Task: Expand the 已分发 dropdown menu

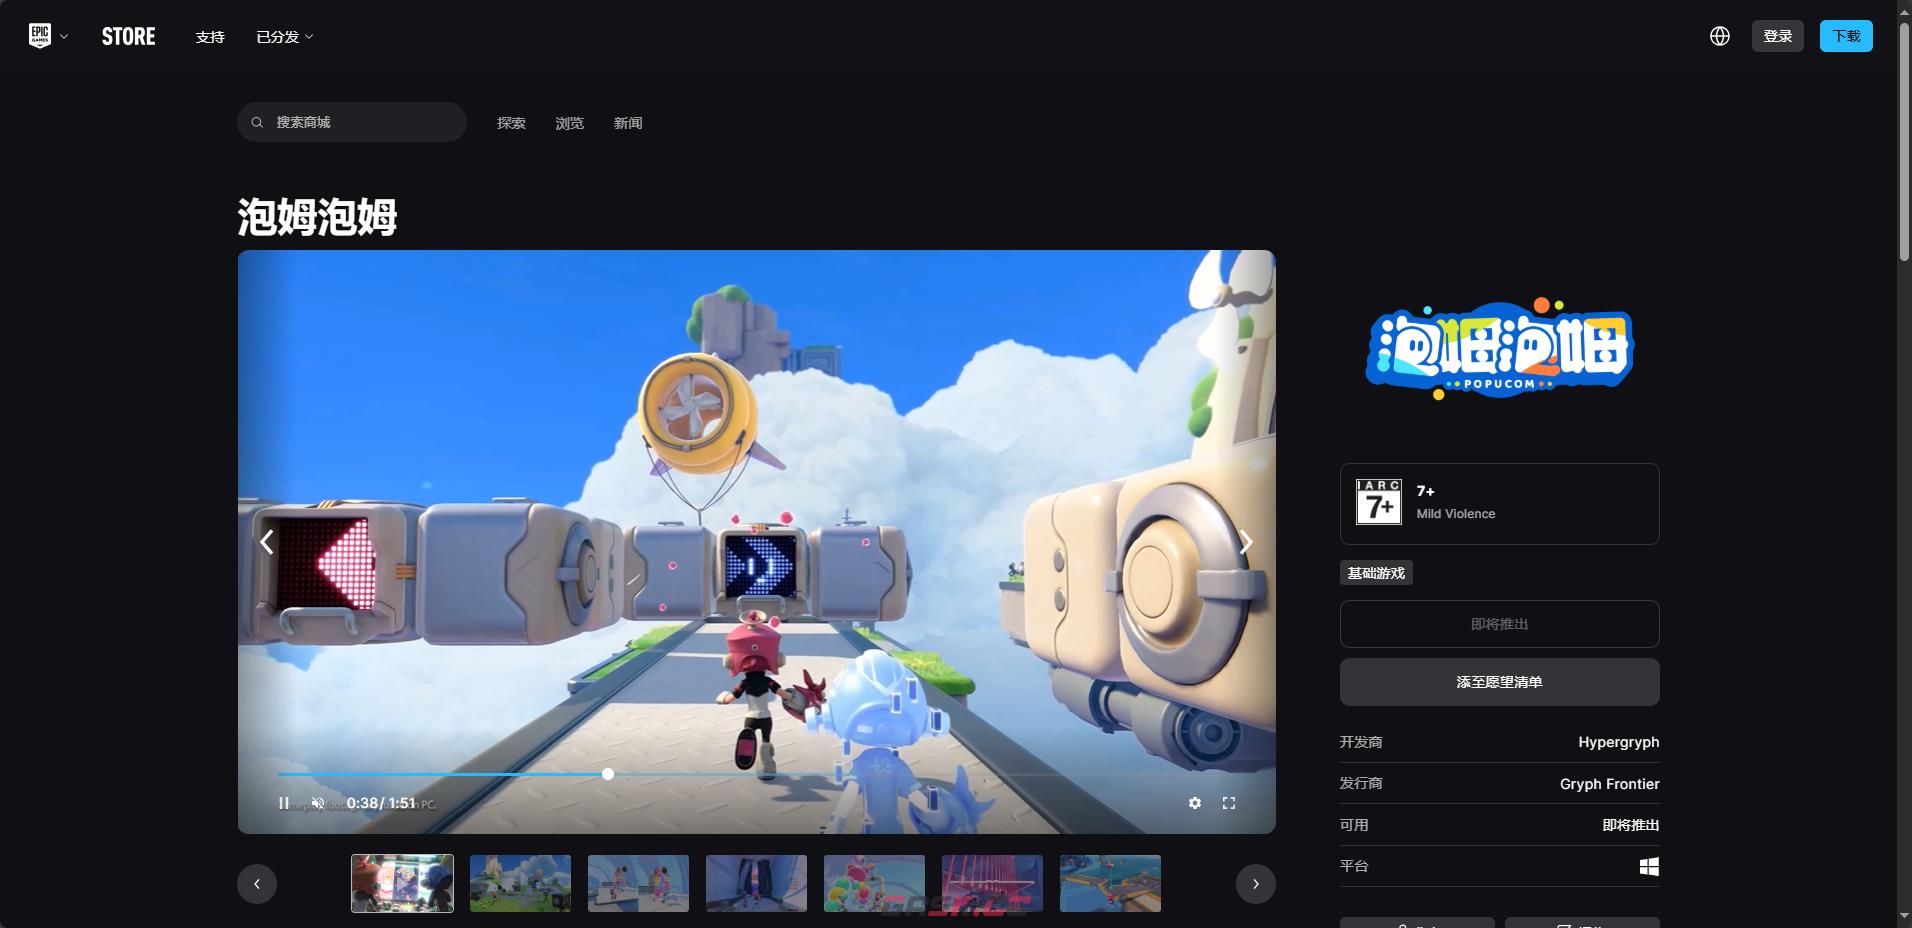Action: click(285, 37)
